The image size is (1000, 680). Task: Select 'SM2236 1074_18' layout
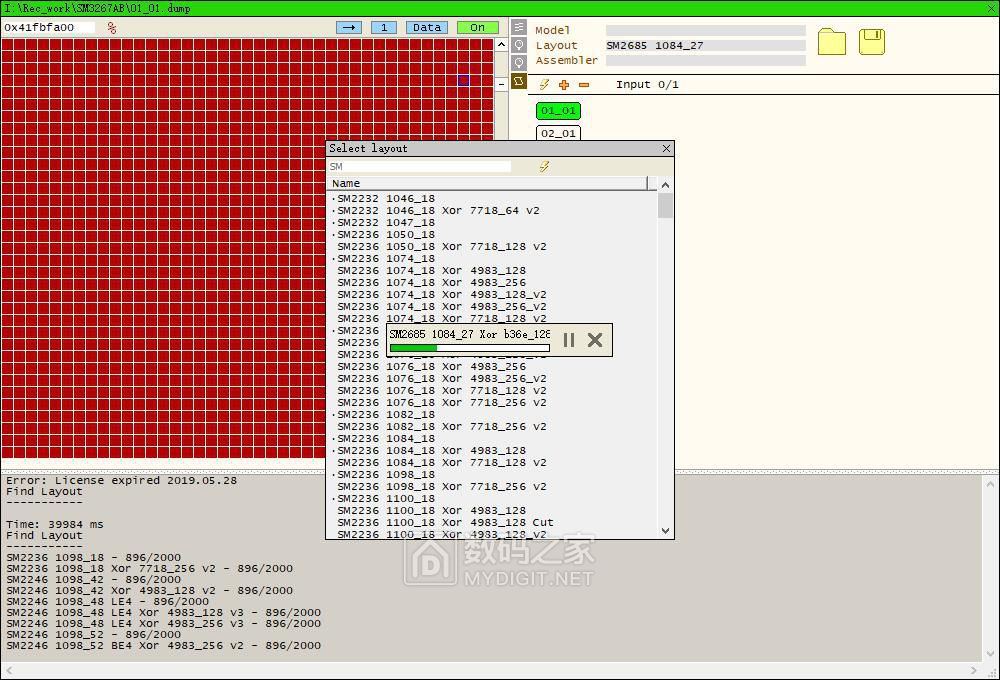[386, 259]
